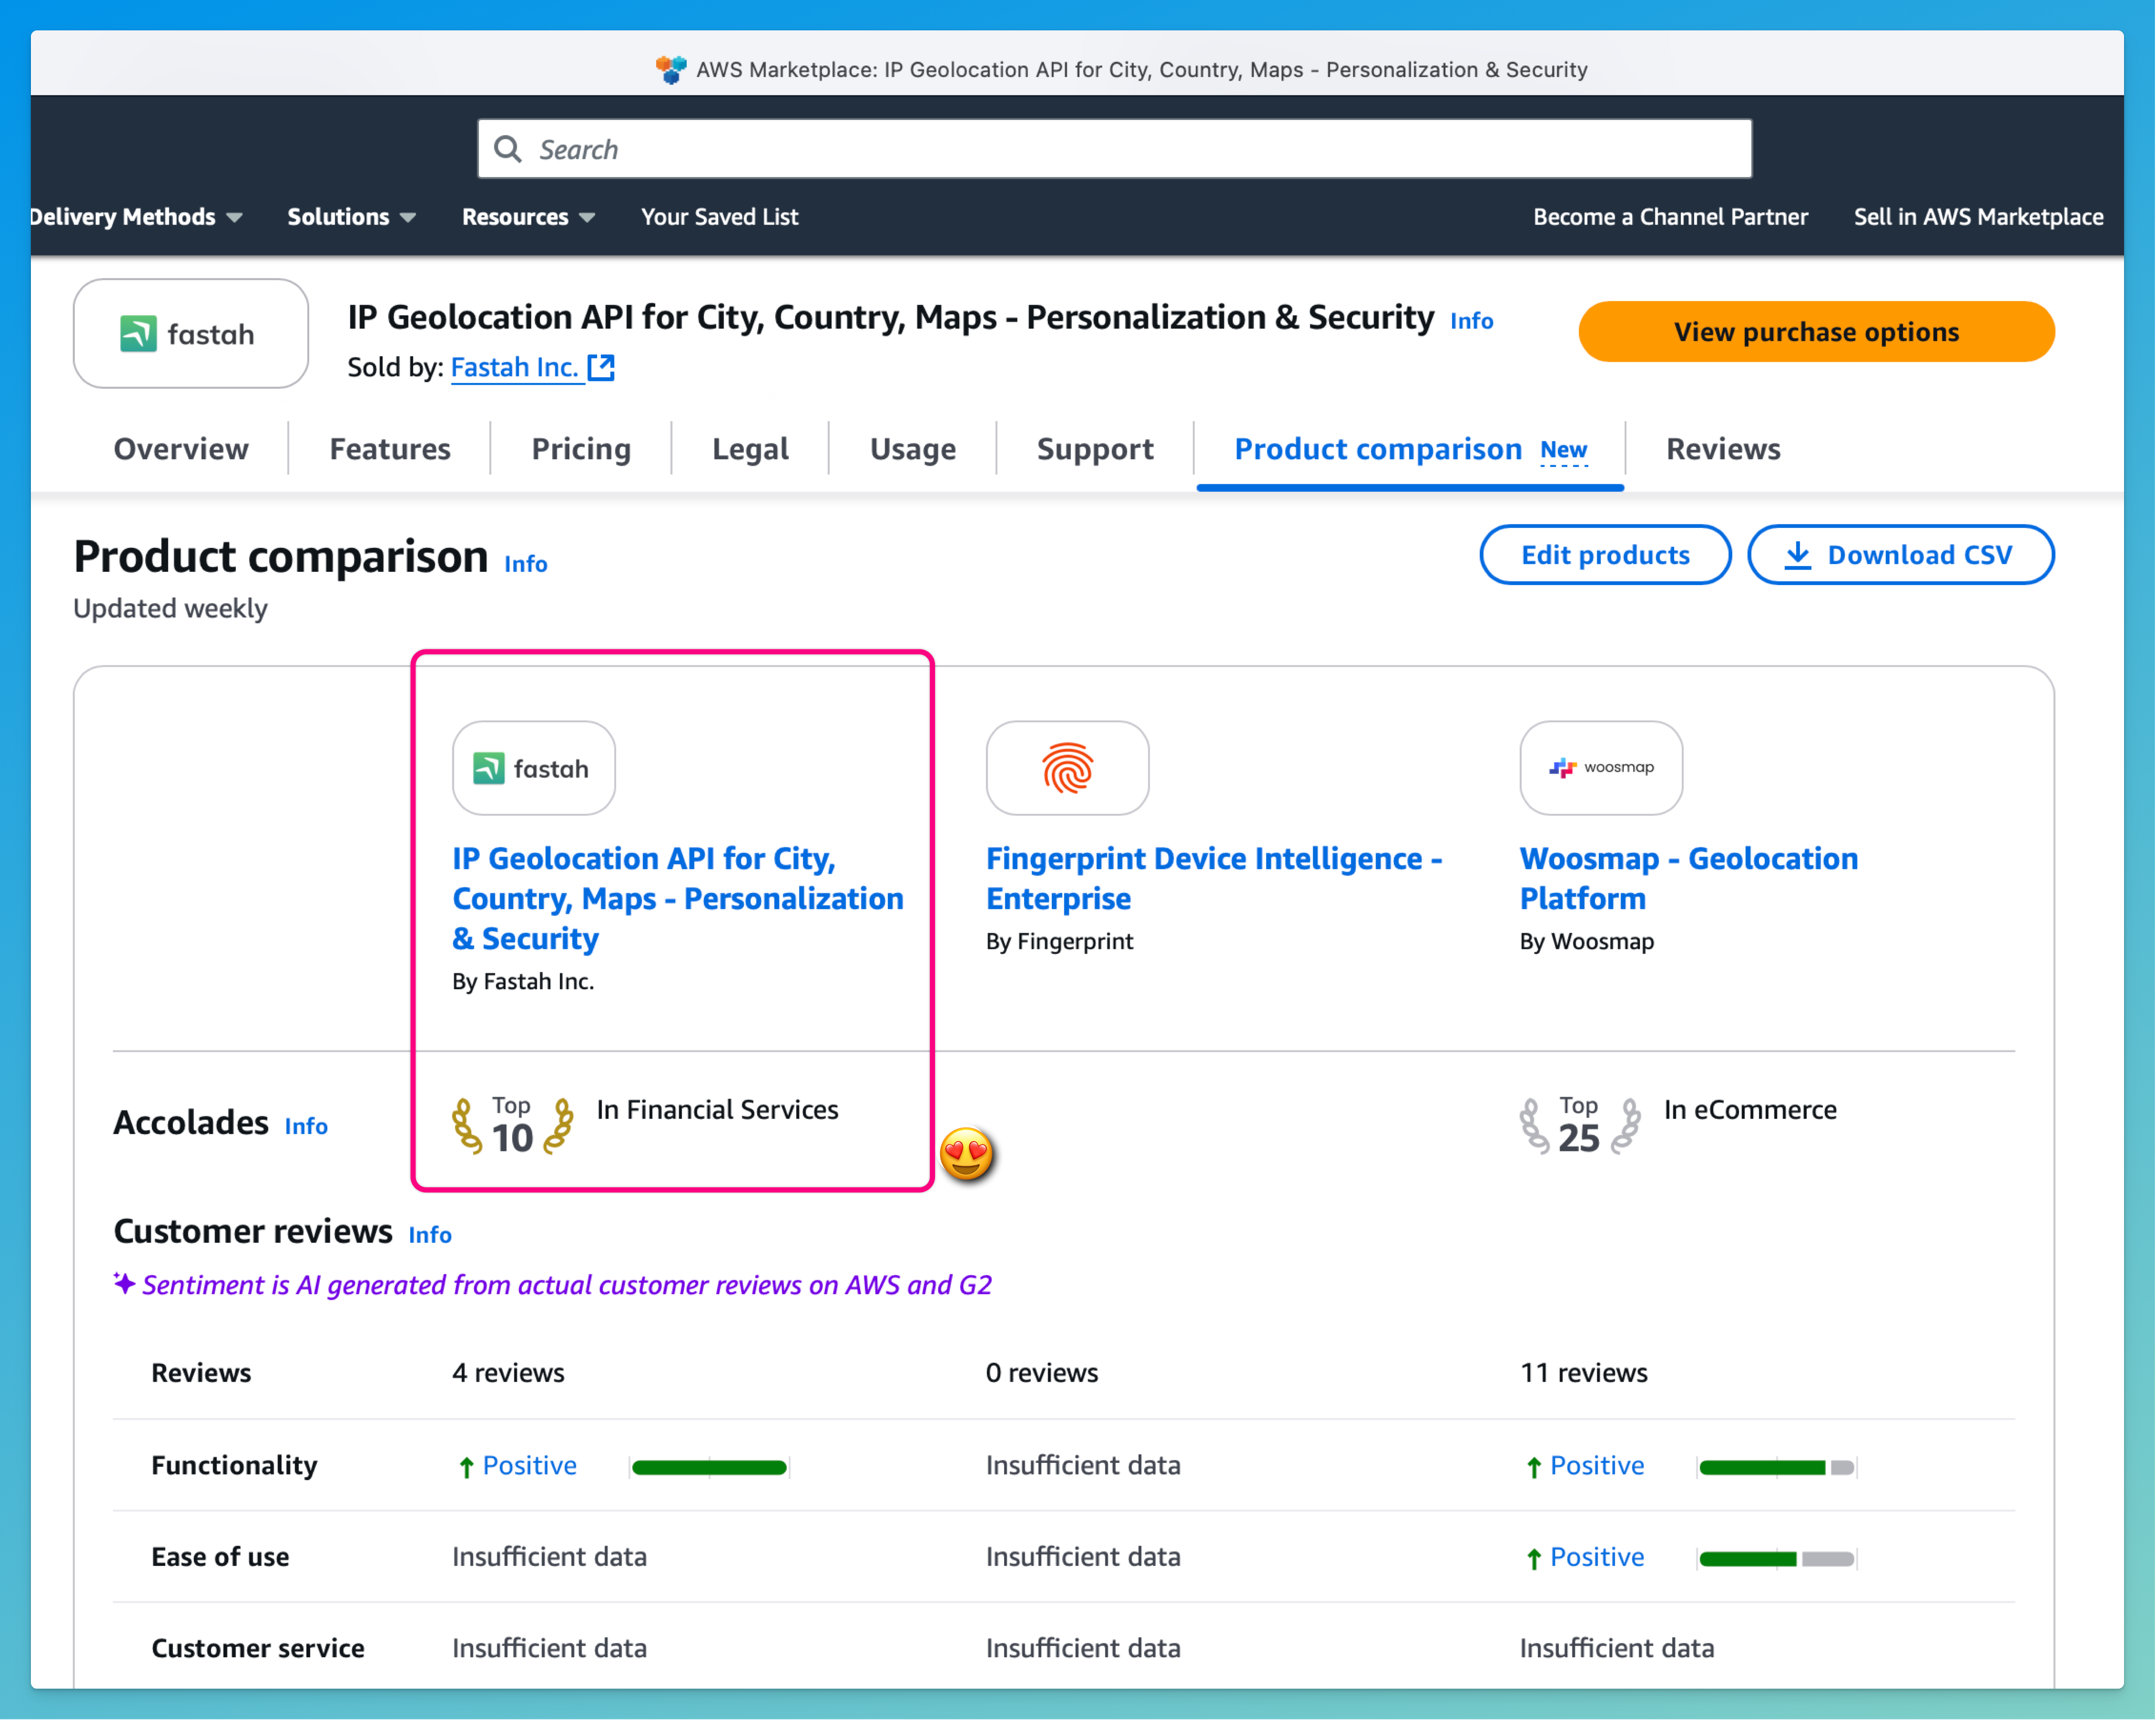Click 'By Fastah Inc.' vendor text
The image size is (2156, 1720).
point(523,982)
